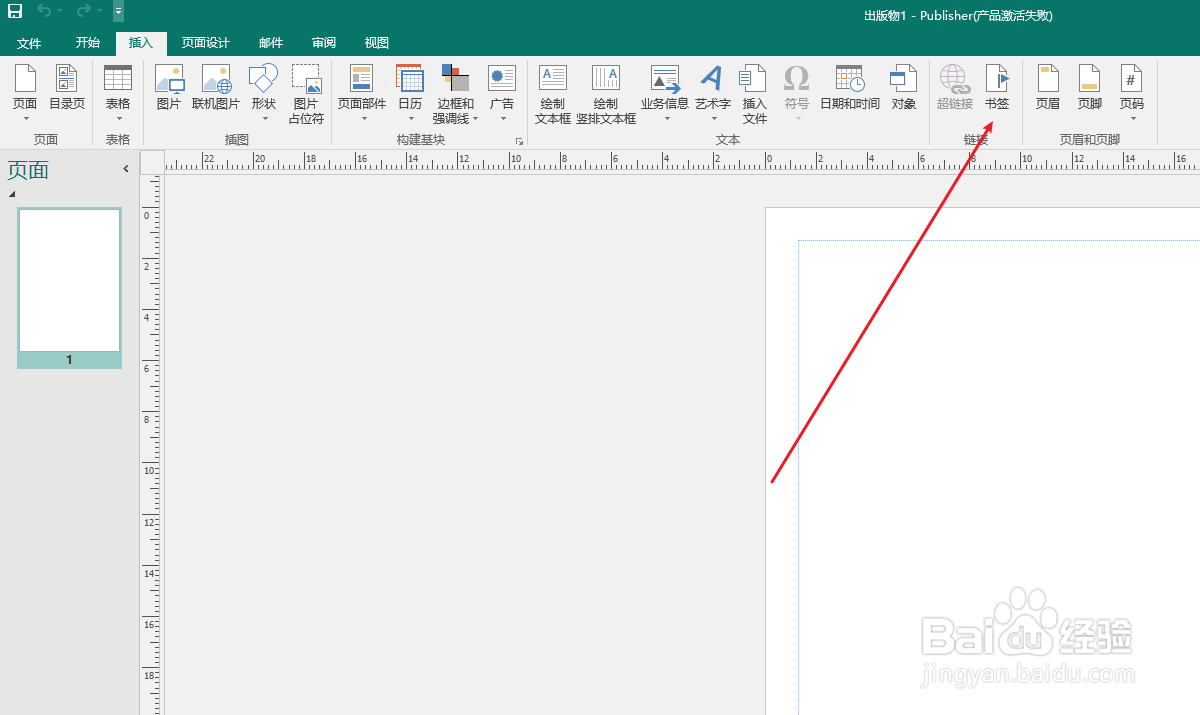Click the 页面部件 page parts icon
The image size is (1200, 715).
tap(361, 78)
